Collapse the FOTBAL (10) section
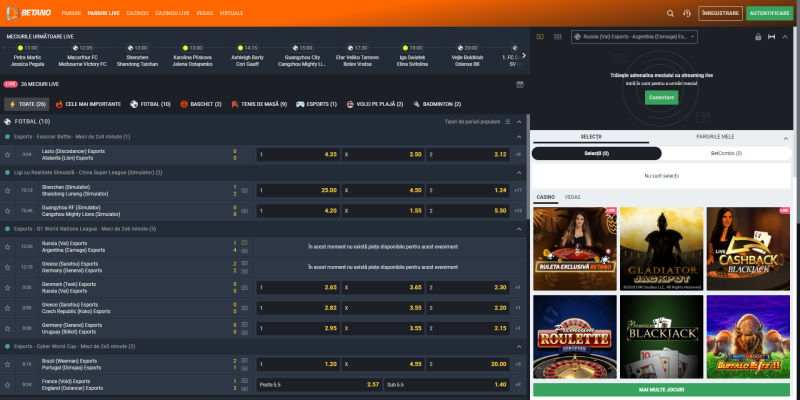Viewport: 800px width, 400px height. pyautogui.click(x=519, y=122)
